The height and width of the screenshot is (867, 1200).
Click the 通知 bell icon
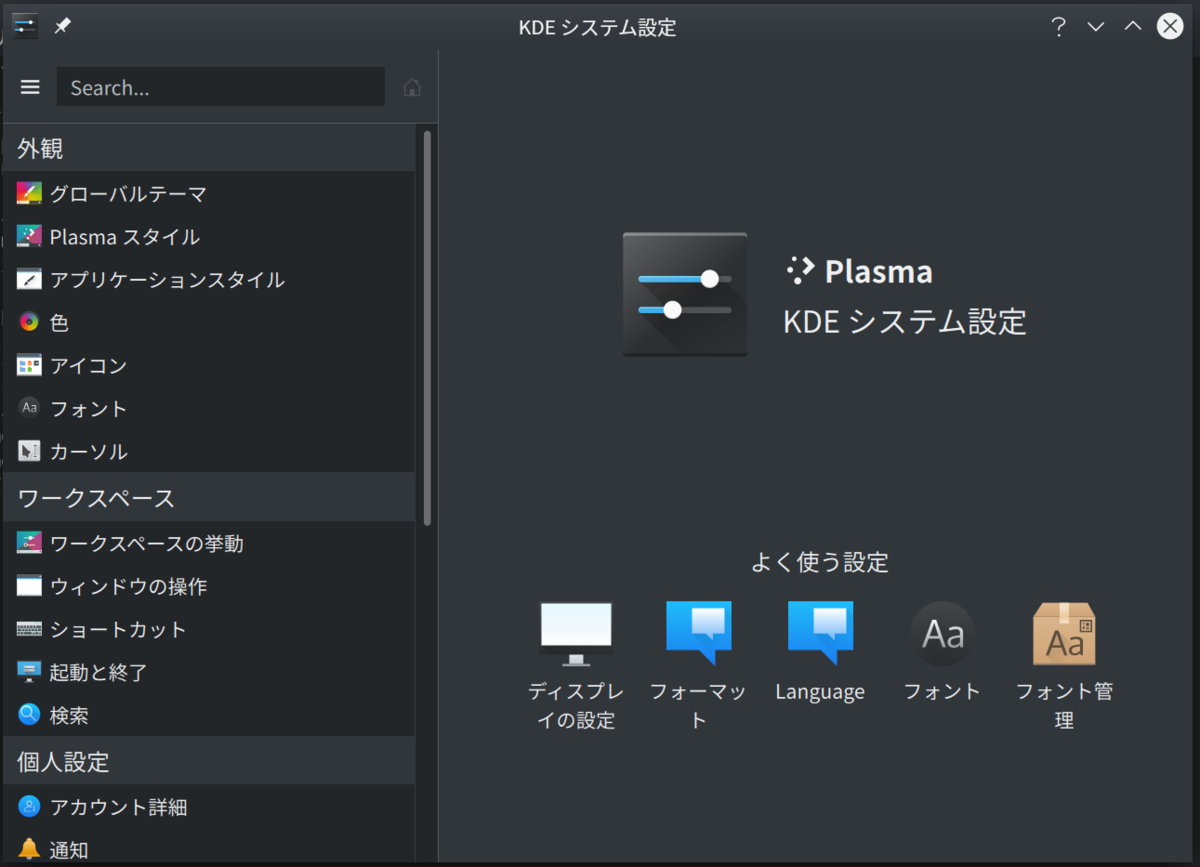[x=29, y=850]
